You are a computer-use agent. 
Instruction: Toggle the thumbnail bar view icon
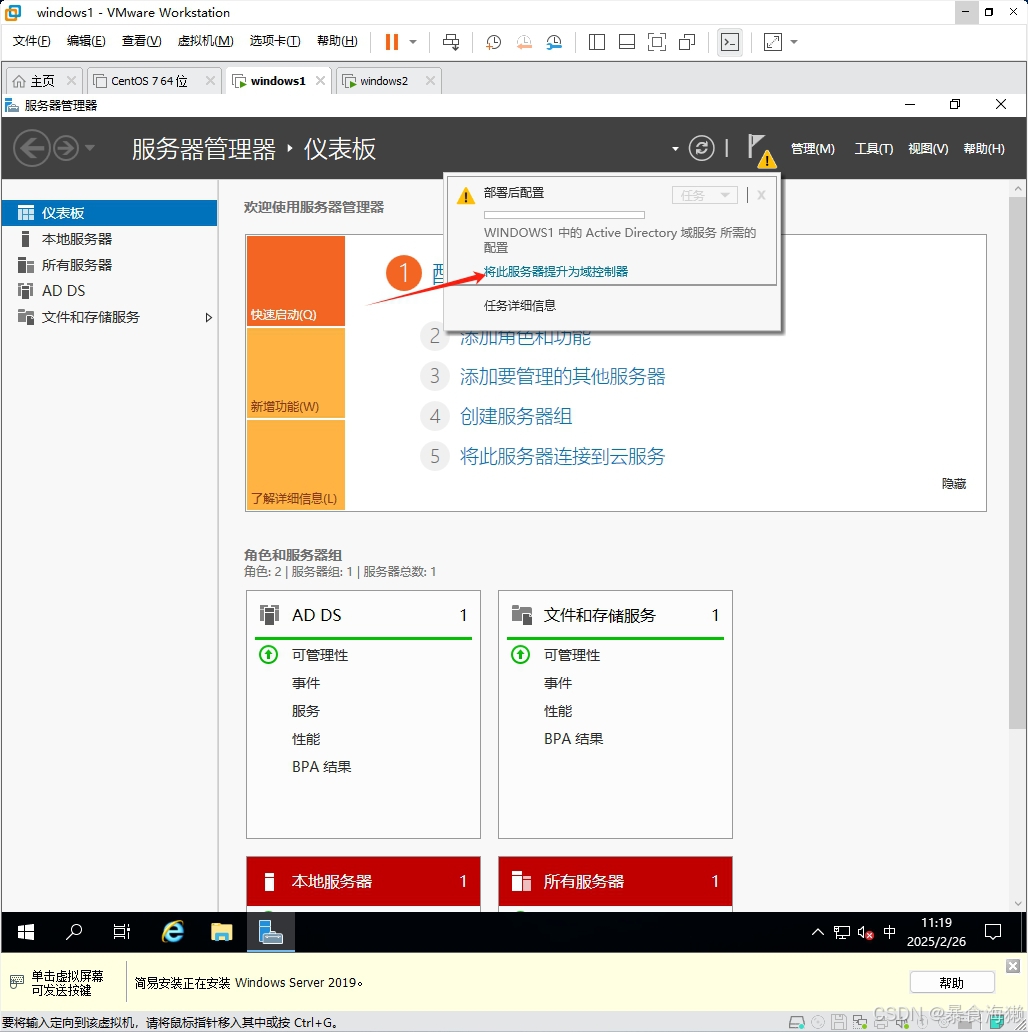coord(627,42)
